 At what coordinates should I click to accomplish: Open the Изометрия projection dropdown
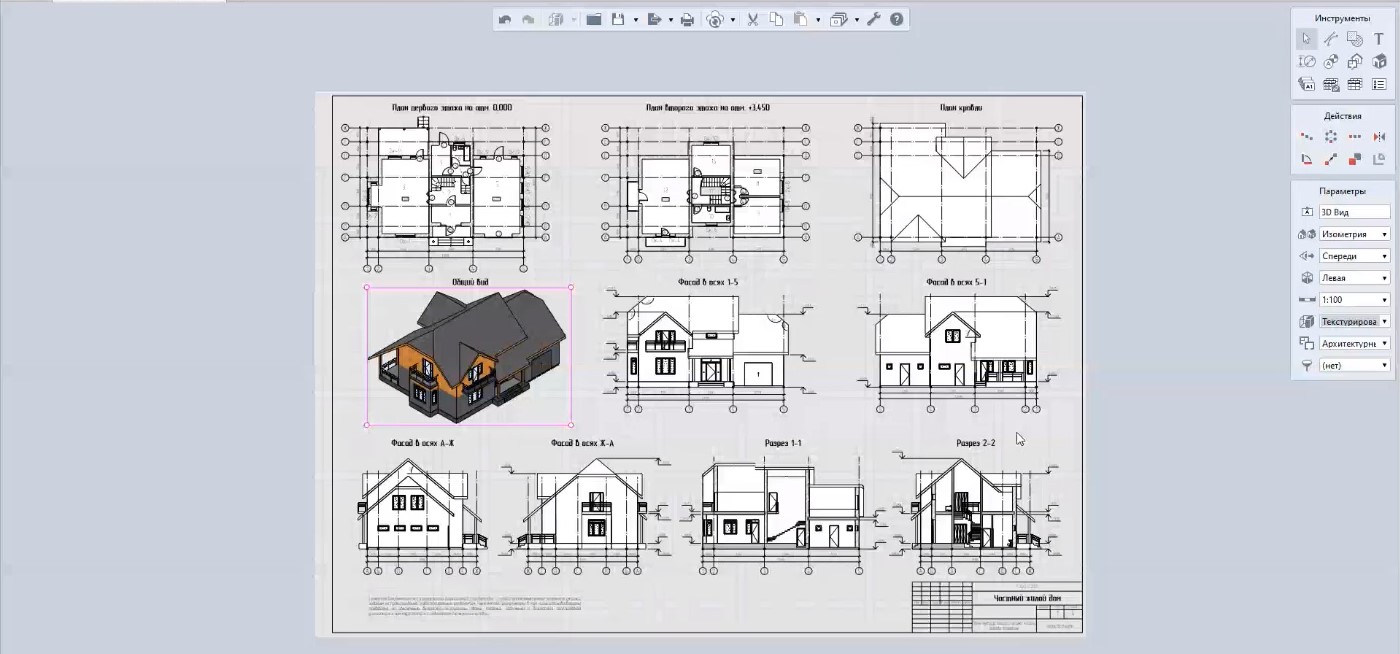tap(1355, 234)
